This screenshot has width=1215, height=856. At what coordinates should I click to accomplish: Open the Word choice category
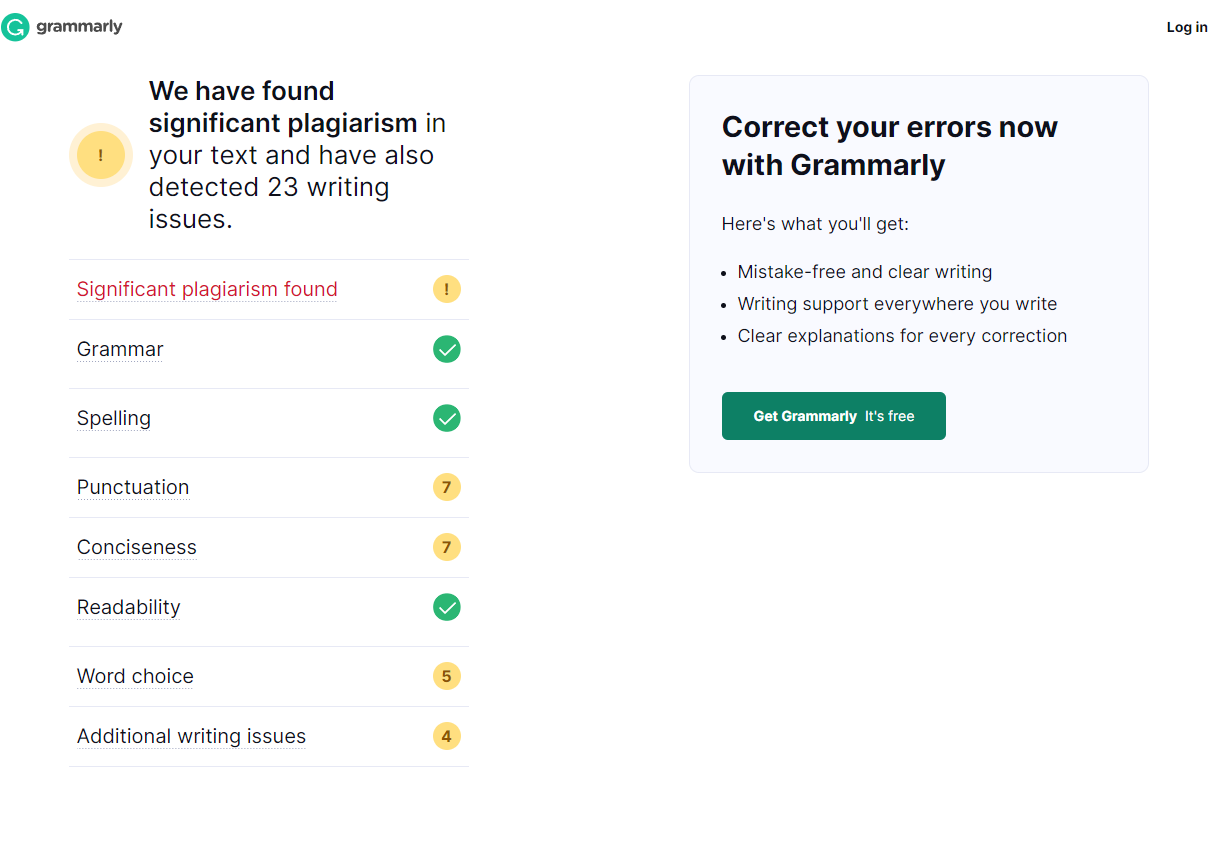pyautogui.click(x=135, y=676)
